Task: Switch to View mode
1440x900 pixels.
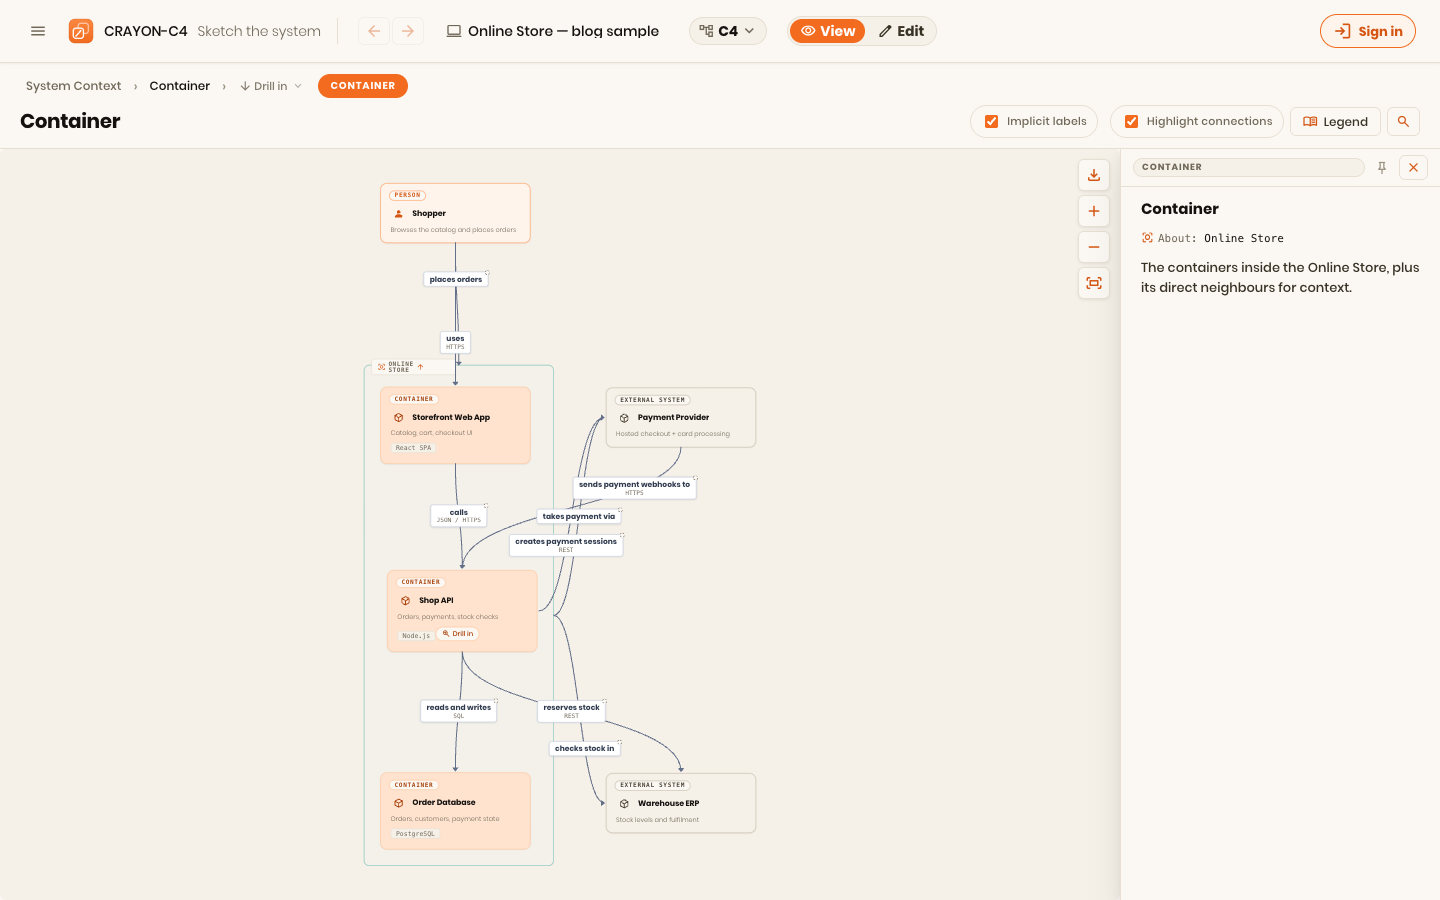Action: coord(828,31)
